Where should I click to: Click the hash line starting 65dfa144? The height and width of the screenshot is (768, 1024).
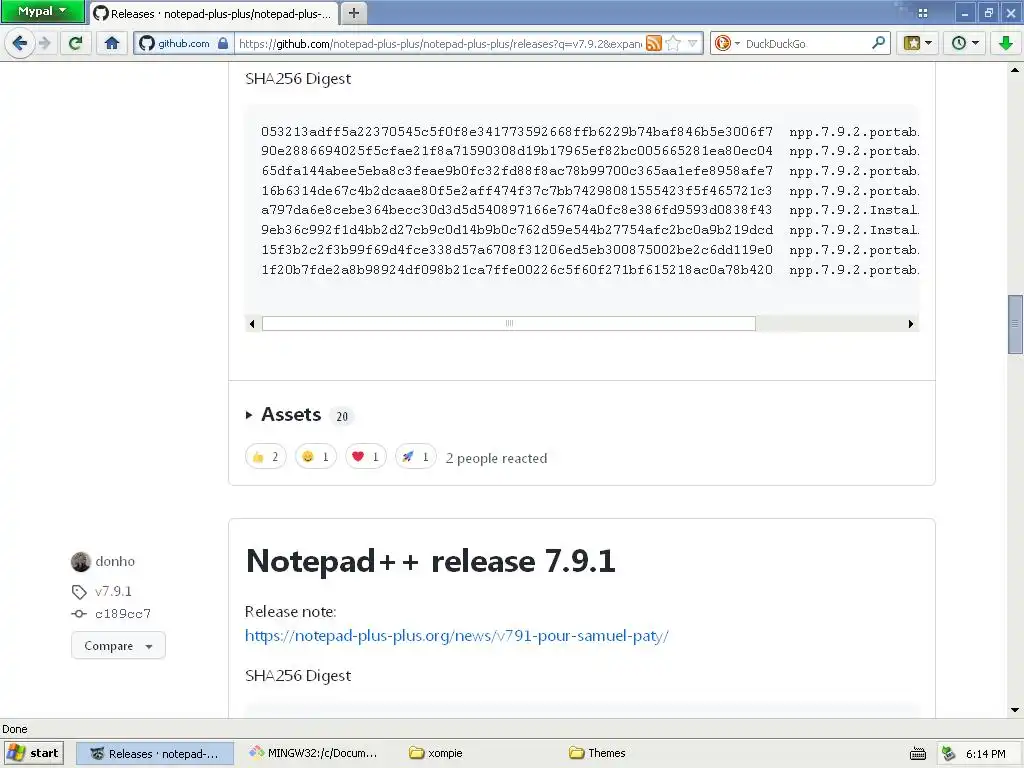(517, 171)
